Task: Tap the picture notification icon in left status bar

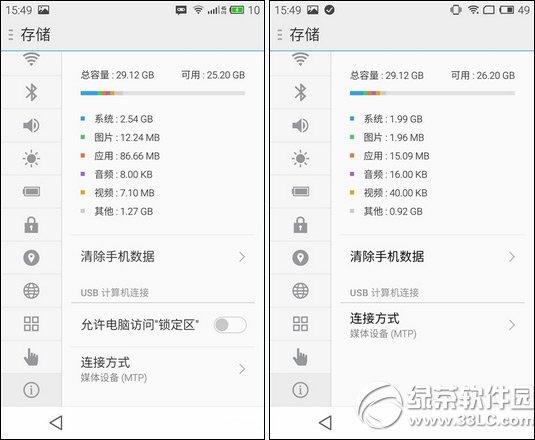Action: [x=43, y=10]
